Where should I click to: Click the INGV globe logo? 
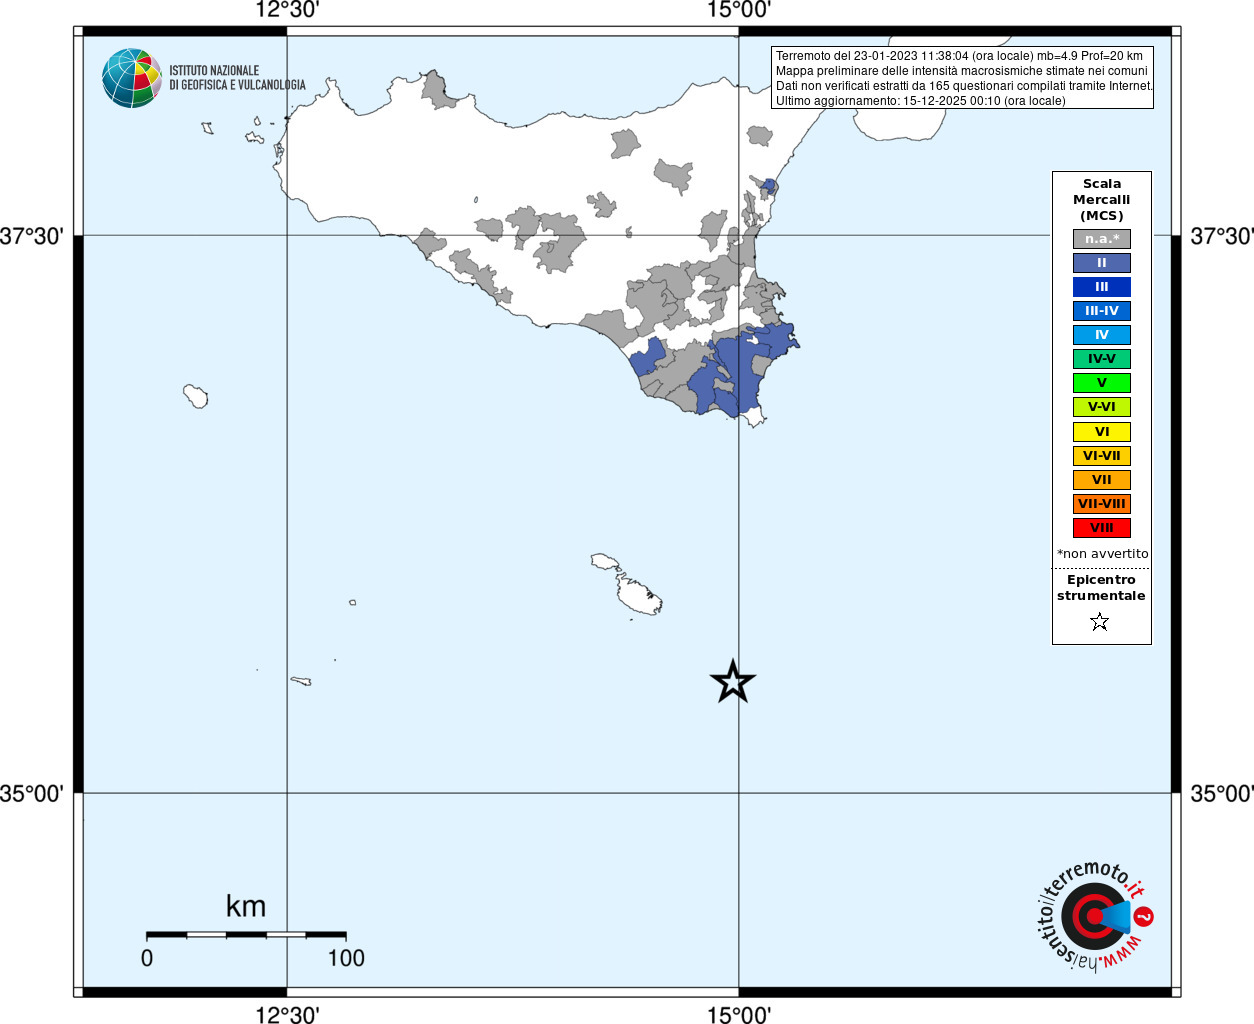pos(132,78)
